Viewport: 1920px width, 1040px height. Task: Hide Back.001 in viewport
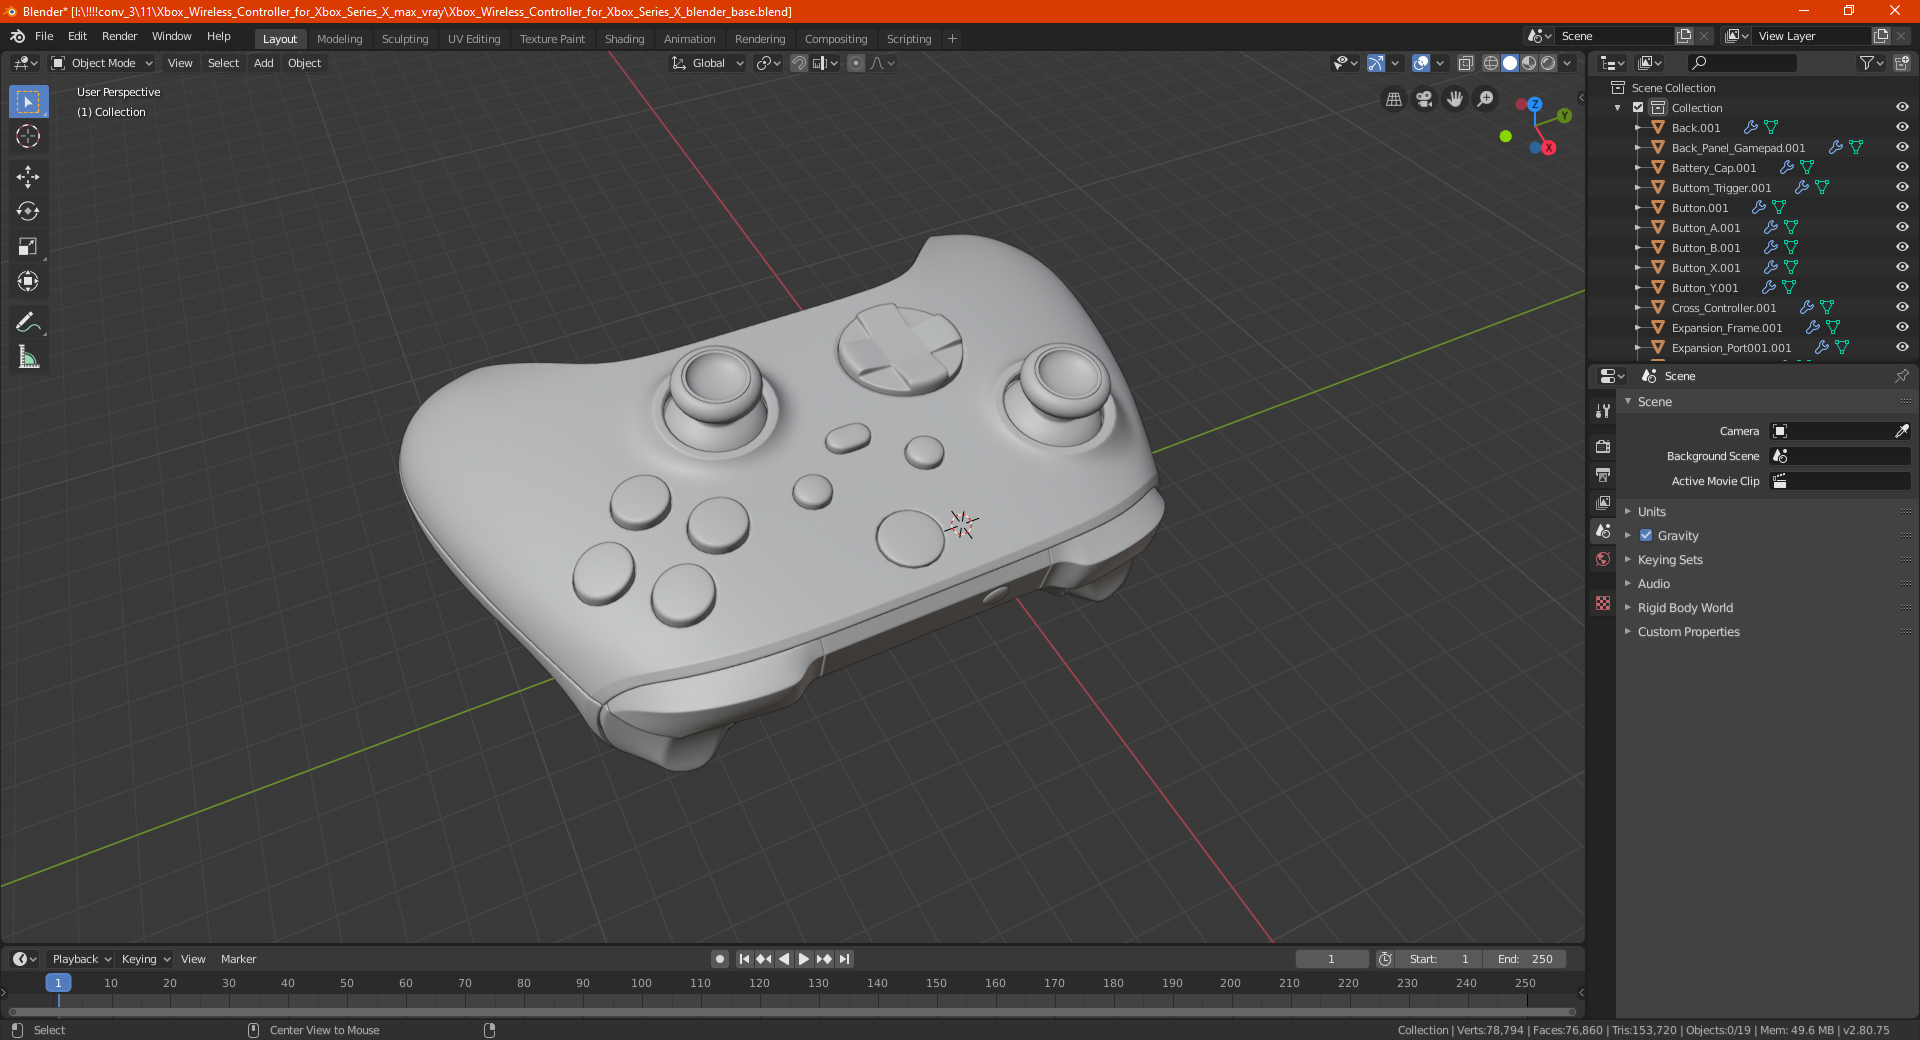(1901, 127)
